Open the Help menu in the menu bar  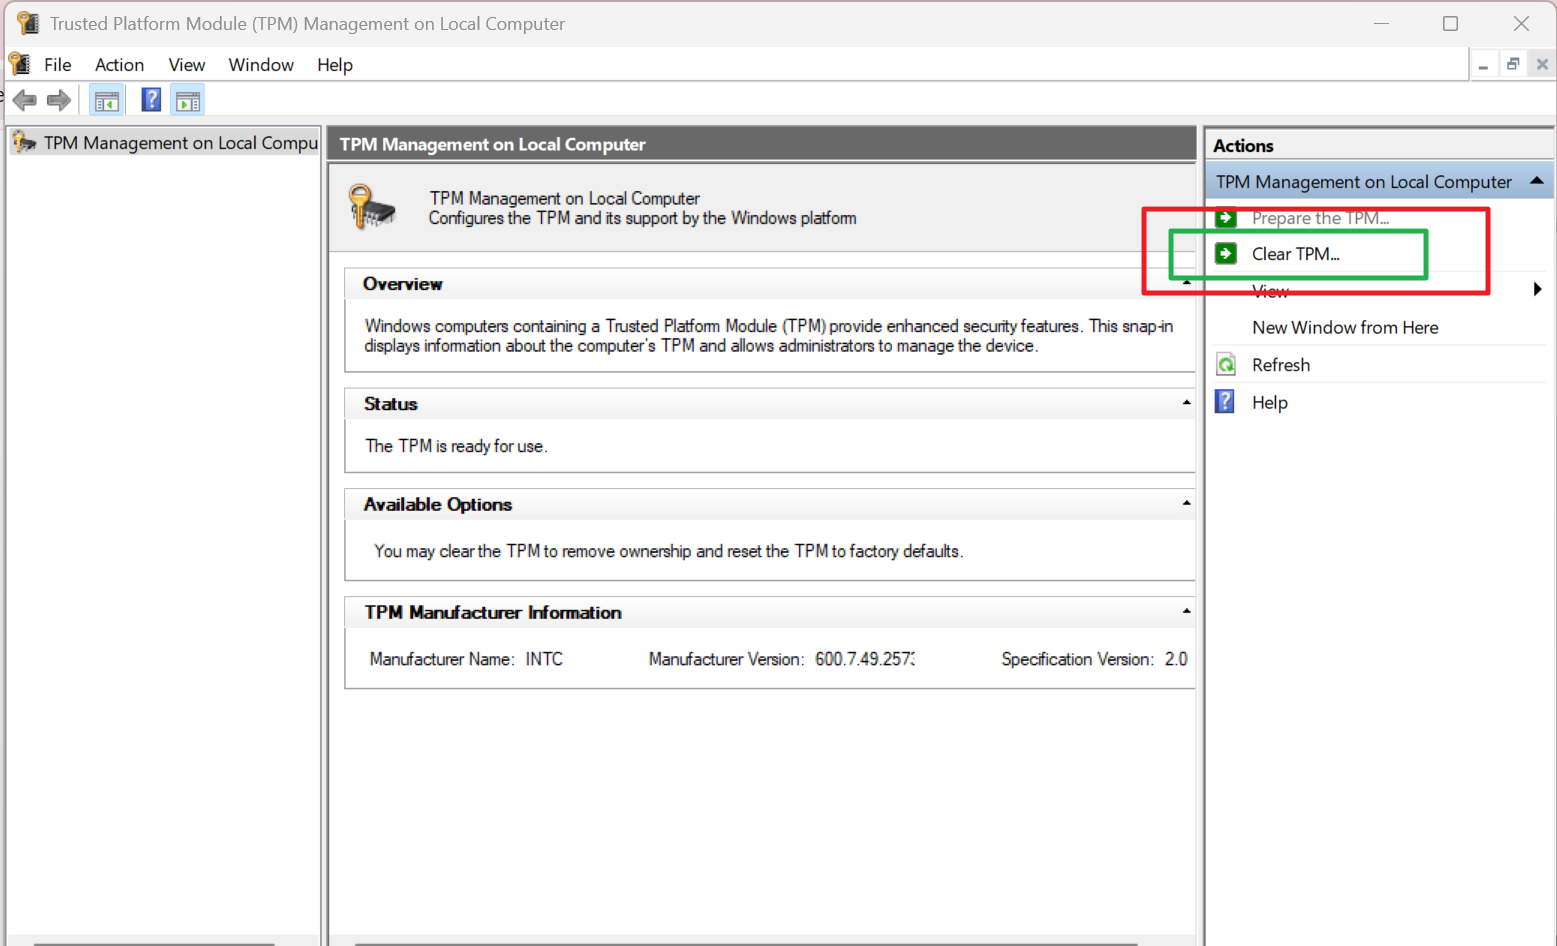click(x=335, y=64)
